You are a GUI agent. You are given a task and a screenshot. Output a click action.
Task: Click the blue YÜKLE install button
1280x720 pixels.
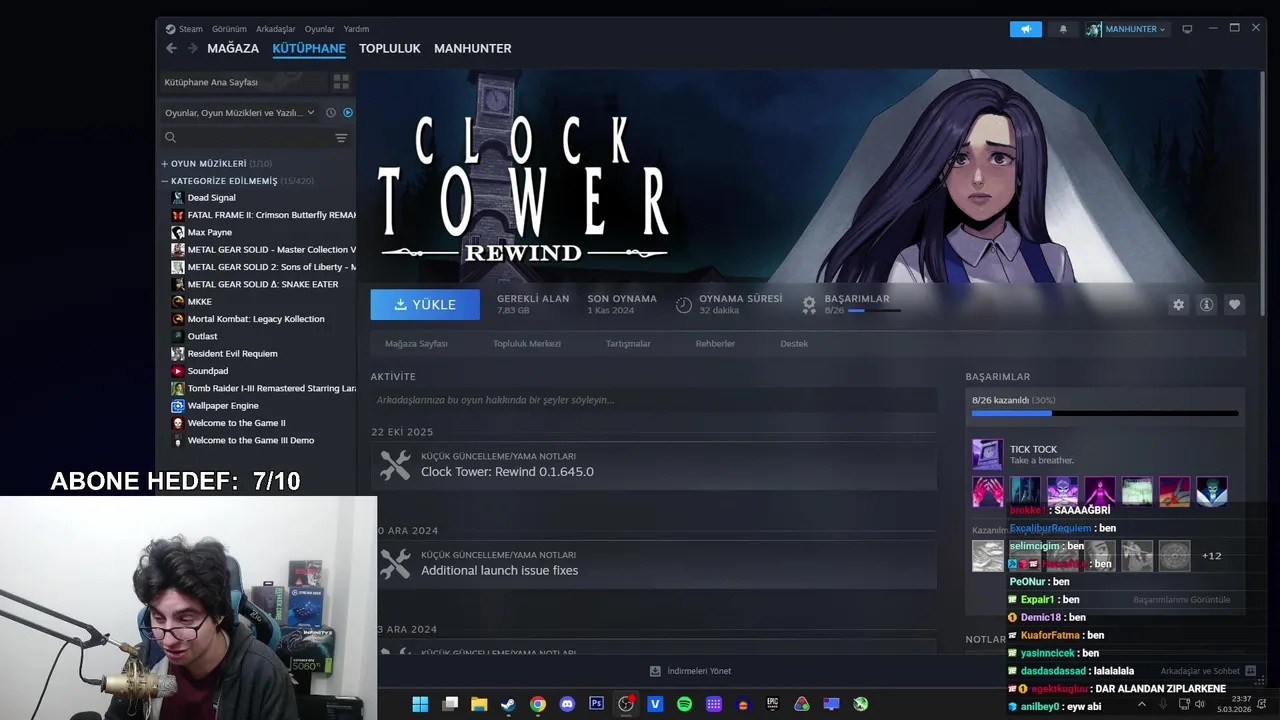coord(425,305)
